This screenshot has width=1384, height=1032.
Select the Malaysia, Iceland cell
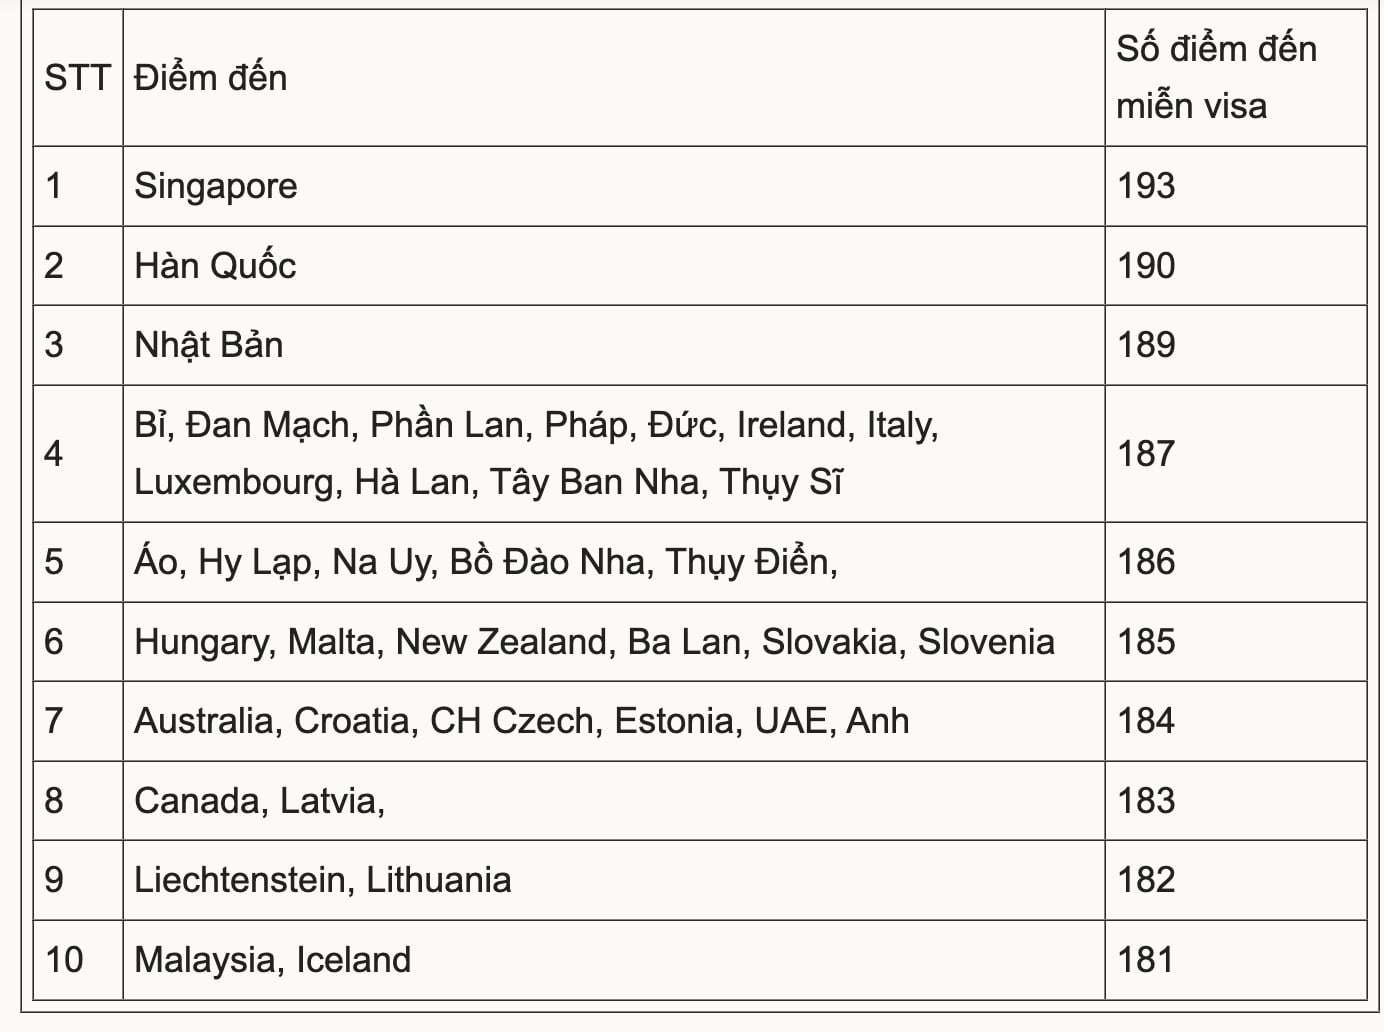pyautogui.click(x=273, y=960)
